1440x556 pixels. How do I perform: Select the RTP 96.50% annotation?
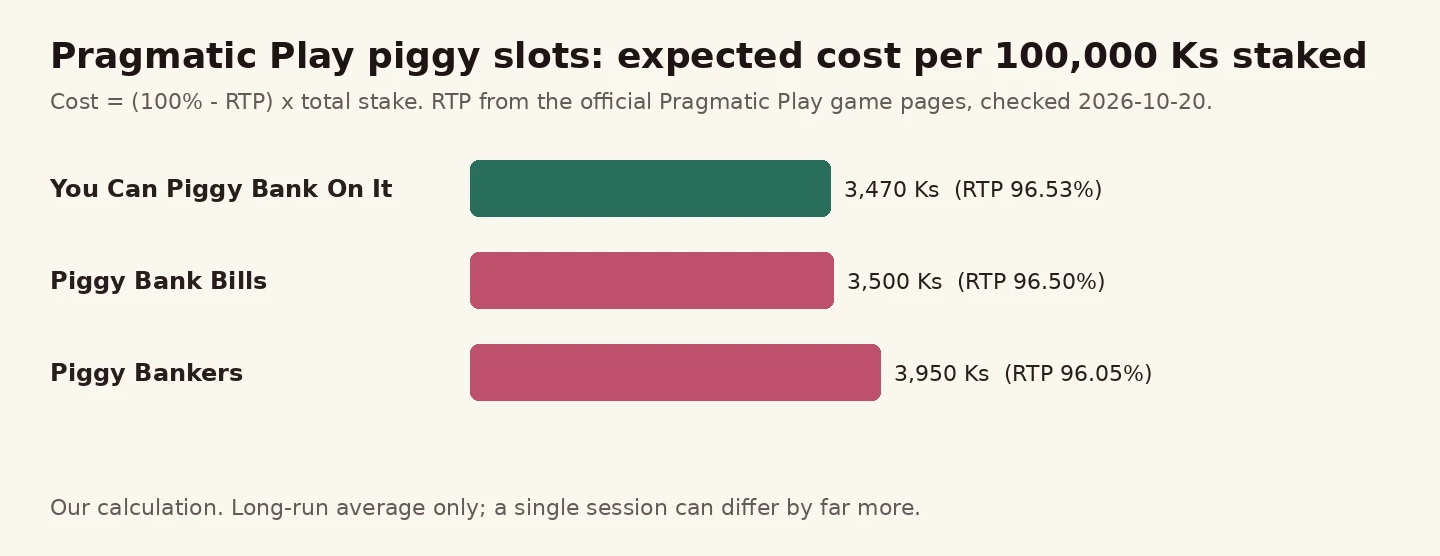[x=1031, y=282]
